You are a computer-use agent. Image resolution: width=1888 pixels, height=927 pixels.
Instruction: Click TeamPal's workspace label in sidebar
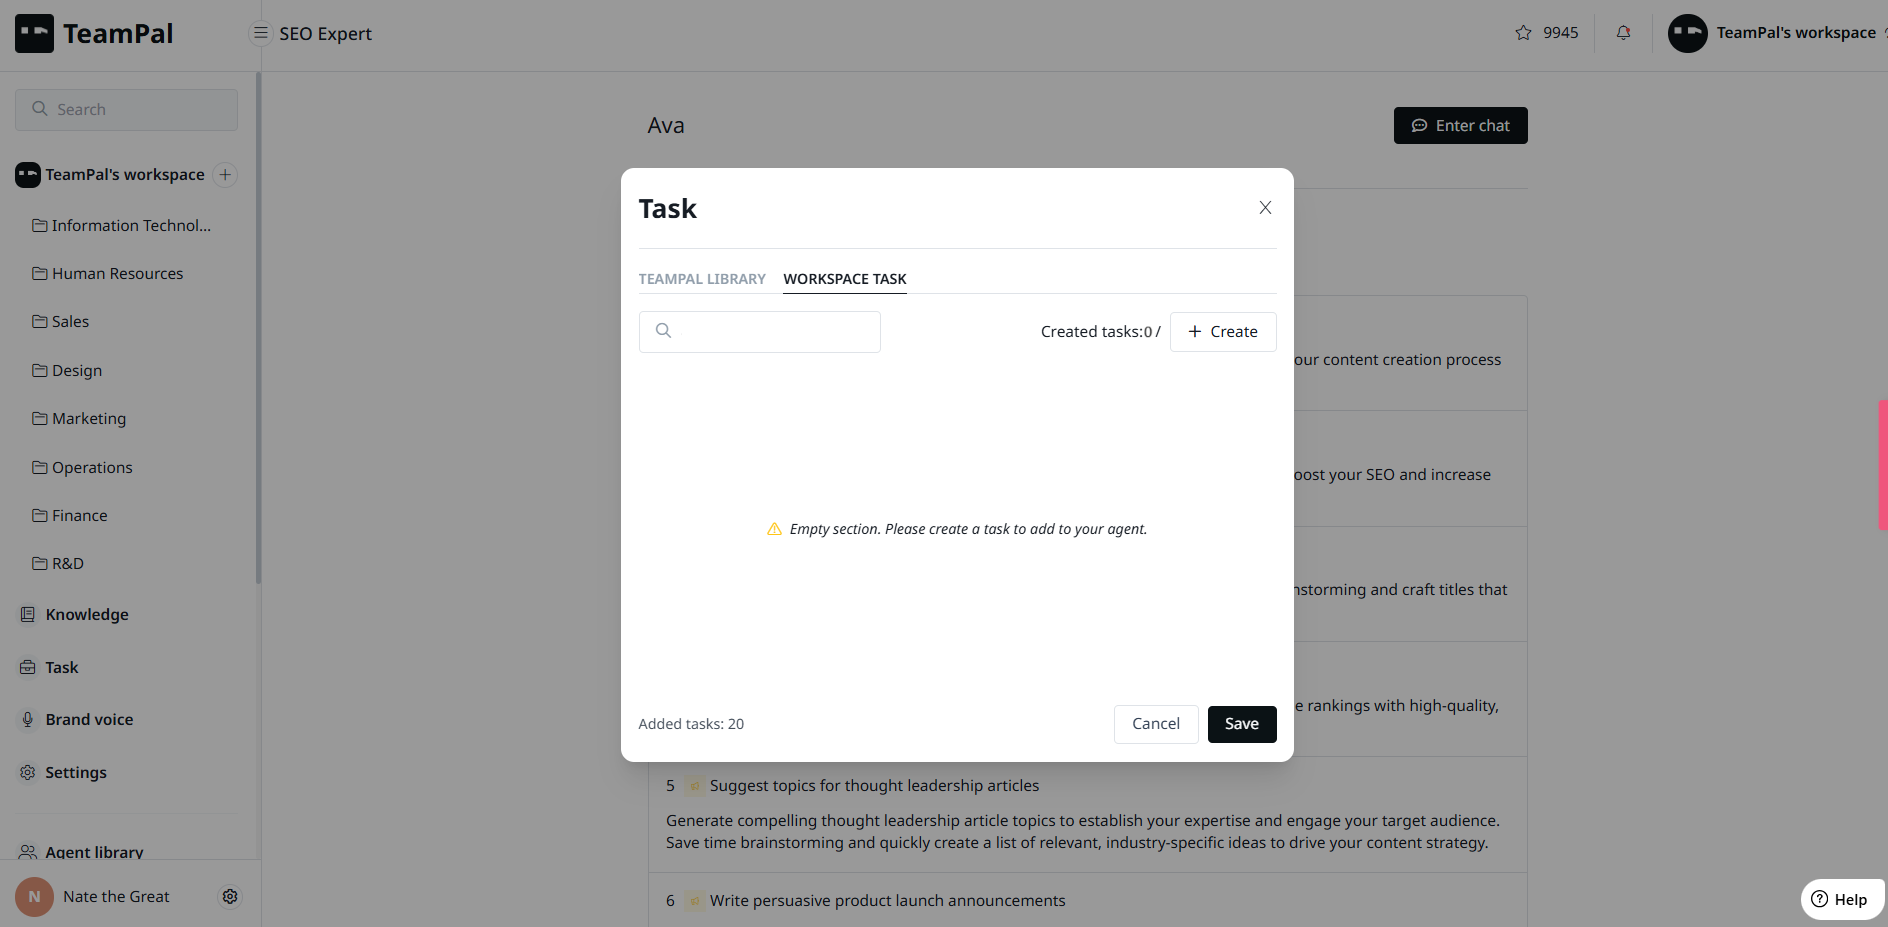(x=125, y=175)
